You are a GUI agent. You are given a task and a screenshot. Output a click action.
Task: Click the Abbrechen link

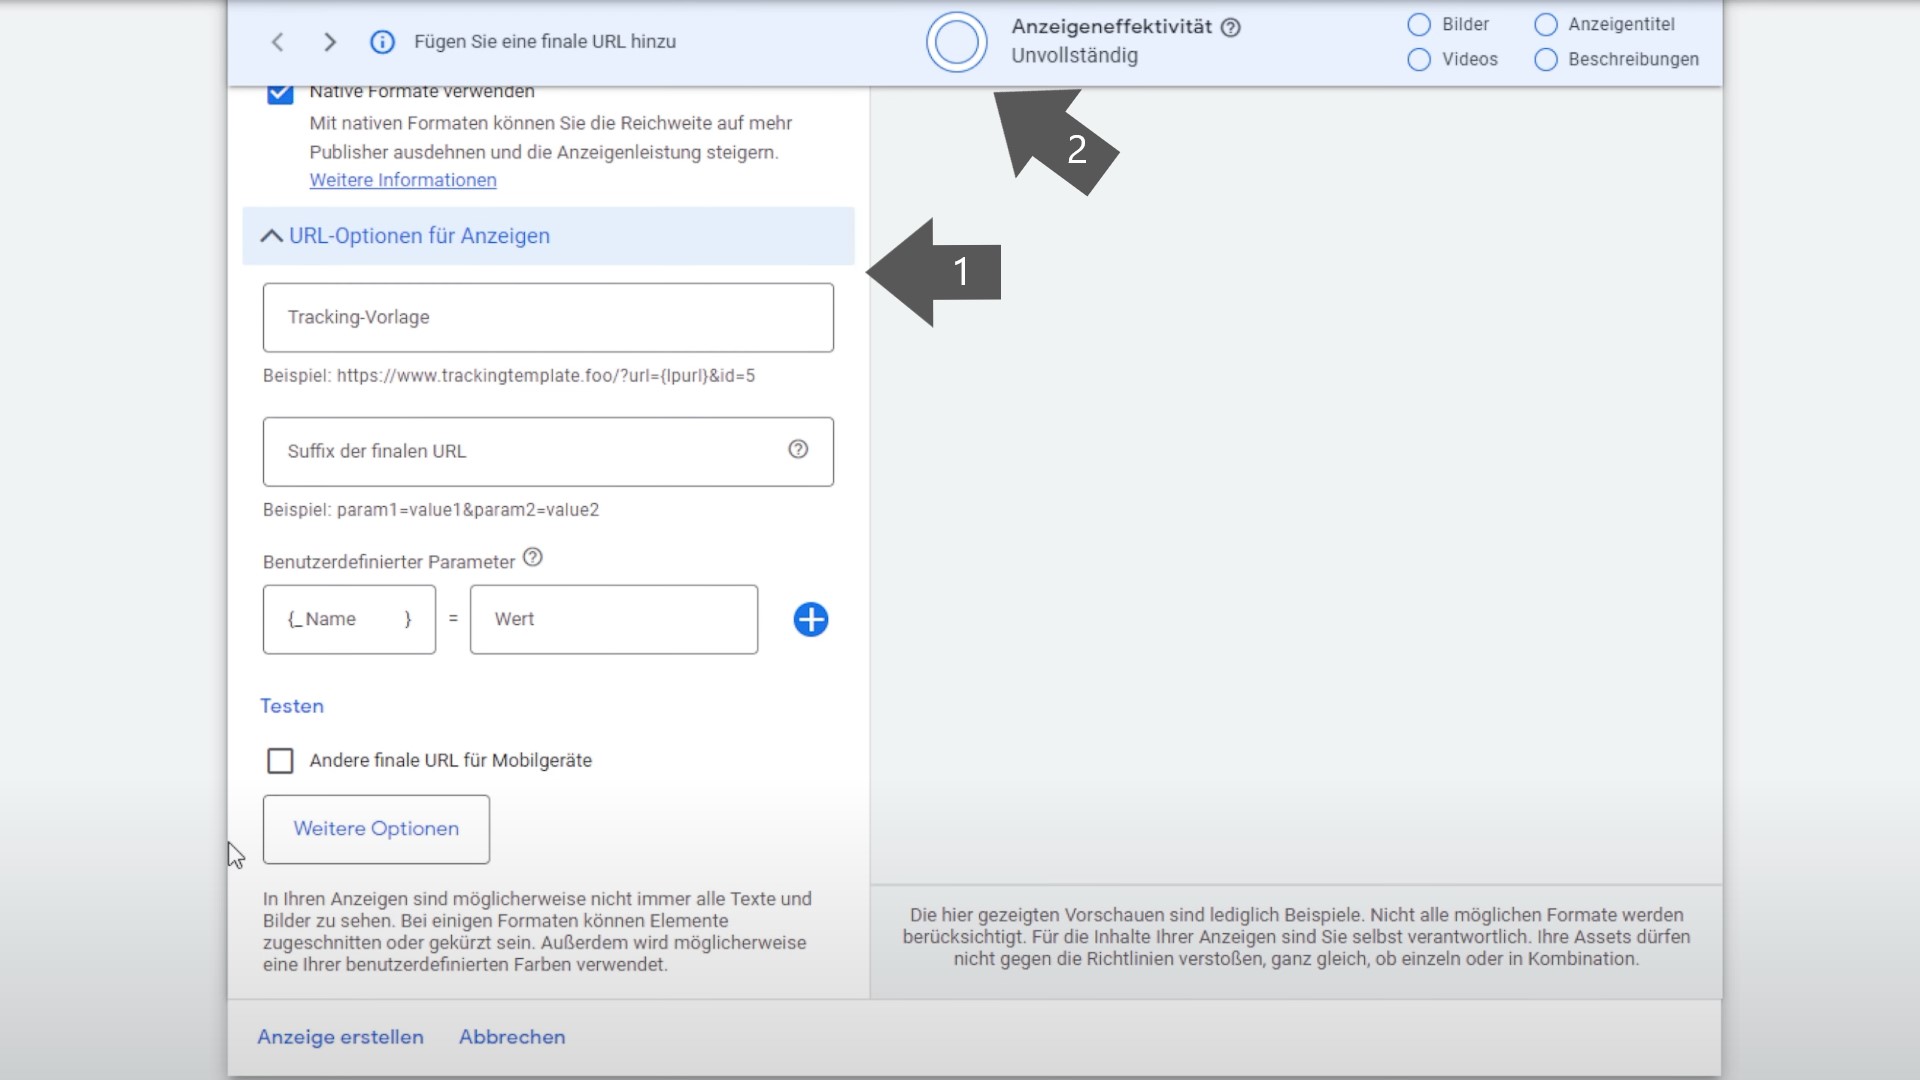click(x=510, y=1036)
